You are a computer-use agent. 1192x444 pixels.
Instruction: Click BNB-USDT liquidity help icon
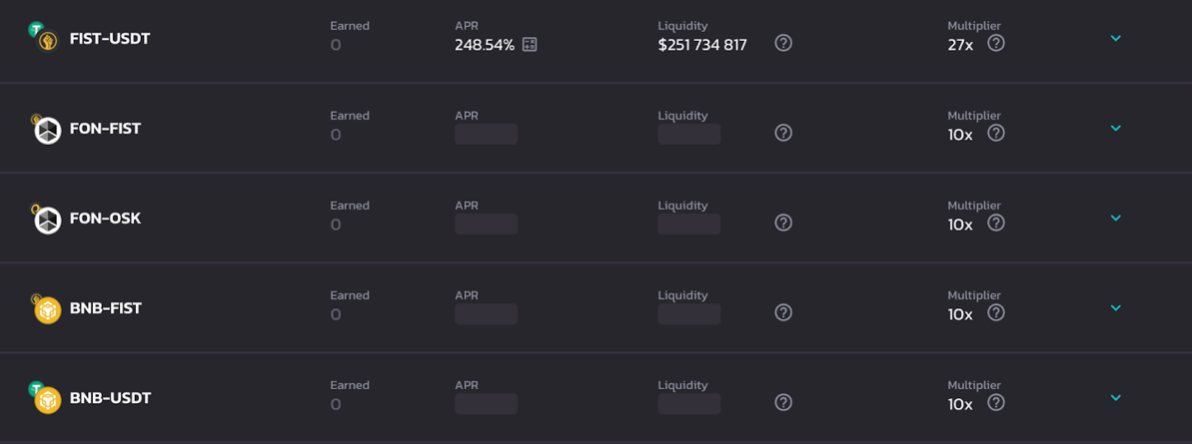783,403
